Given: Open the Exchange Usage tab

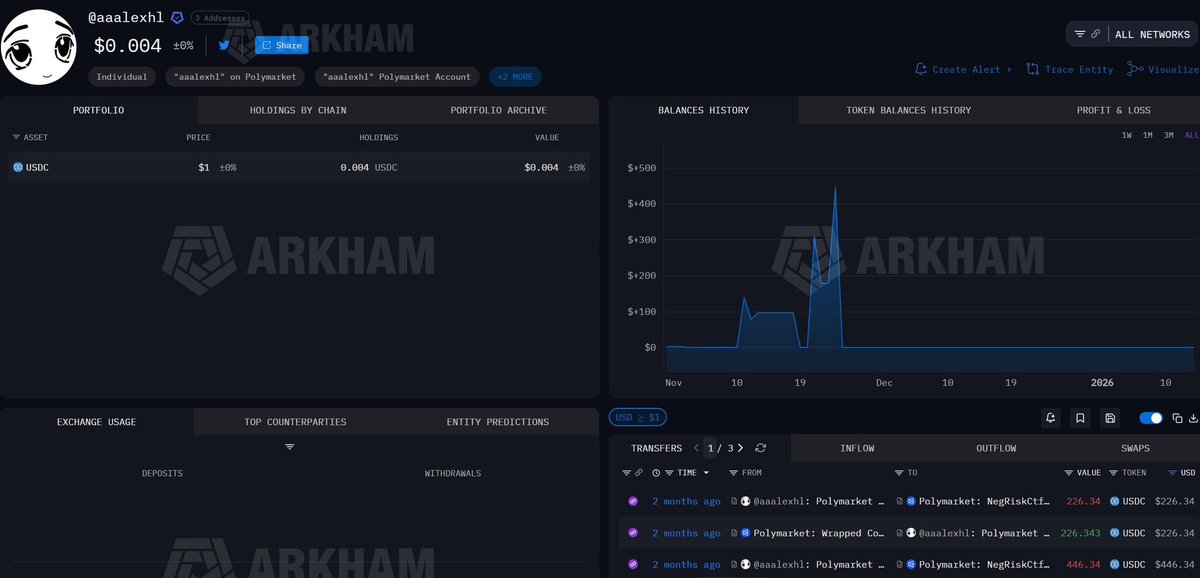Looking at the screenshot, I should coord(96,422).
